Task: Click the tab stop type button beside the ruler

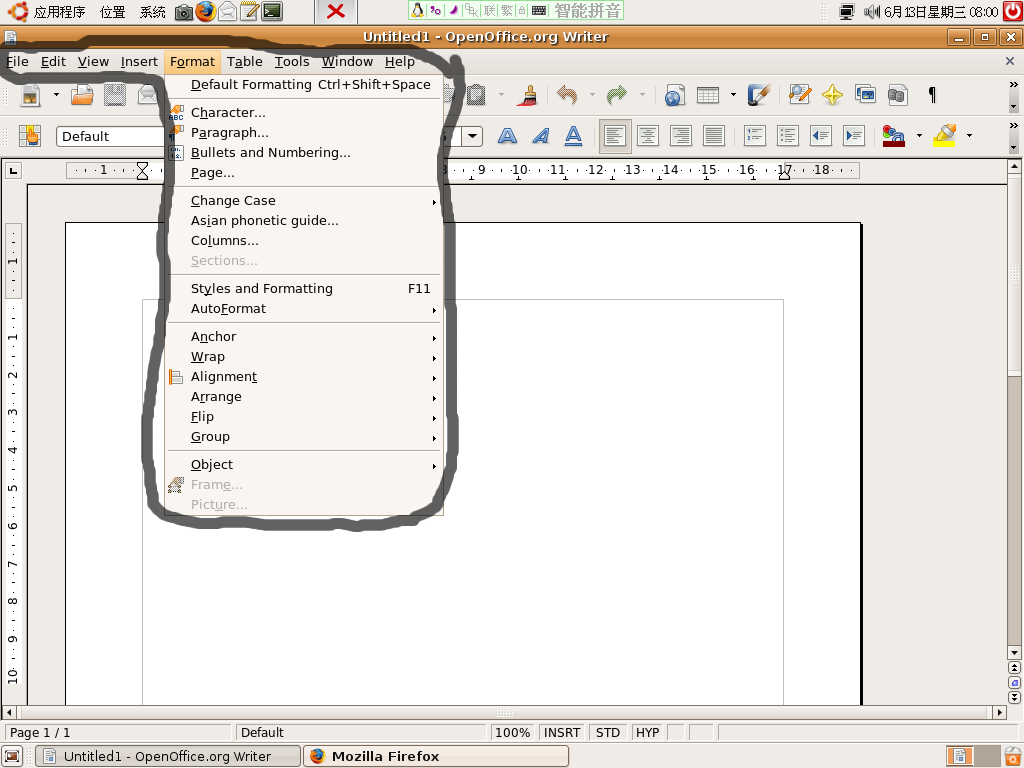Action: (13, 171)
